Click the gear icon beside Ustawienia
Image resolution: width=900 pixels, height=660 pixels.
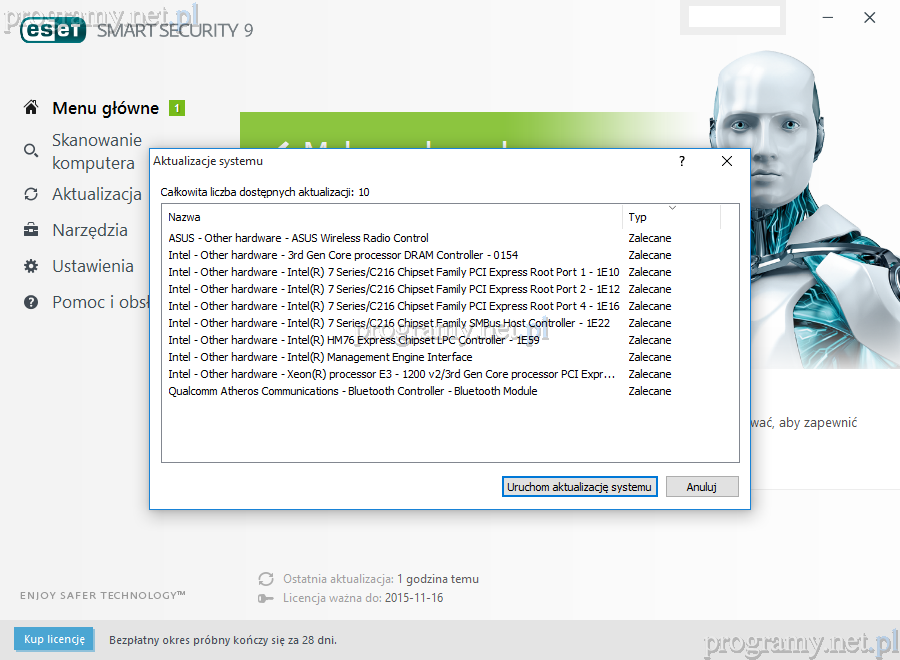click(31, 266)
